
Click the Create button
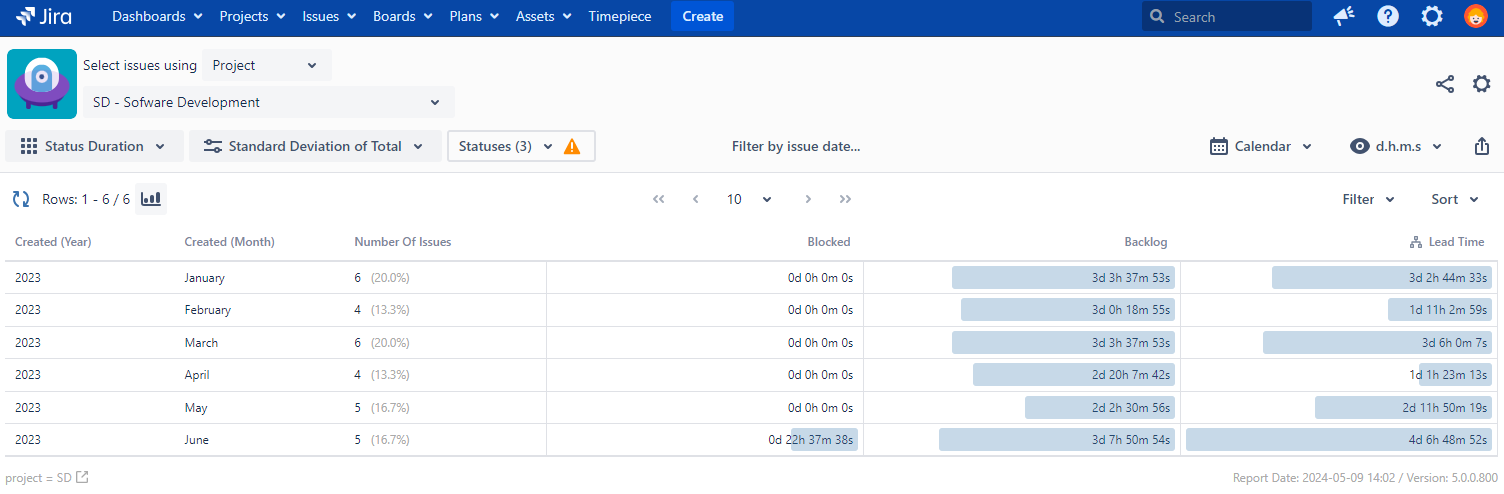(x=702, y=16)
